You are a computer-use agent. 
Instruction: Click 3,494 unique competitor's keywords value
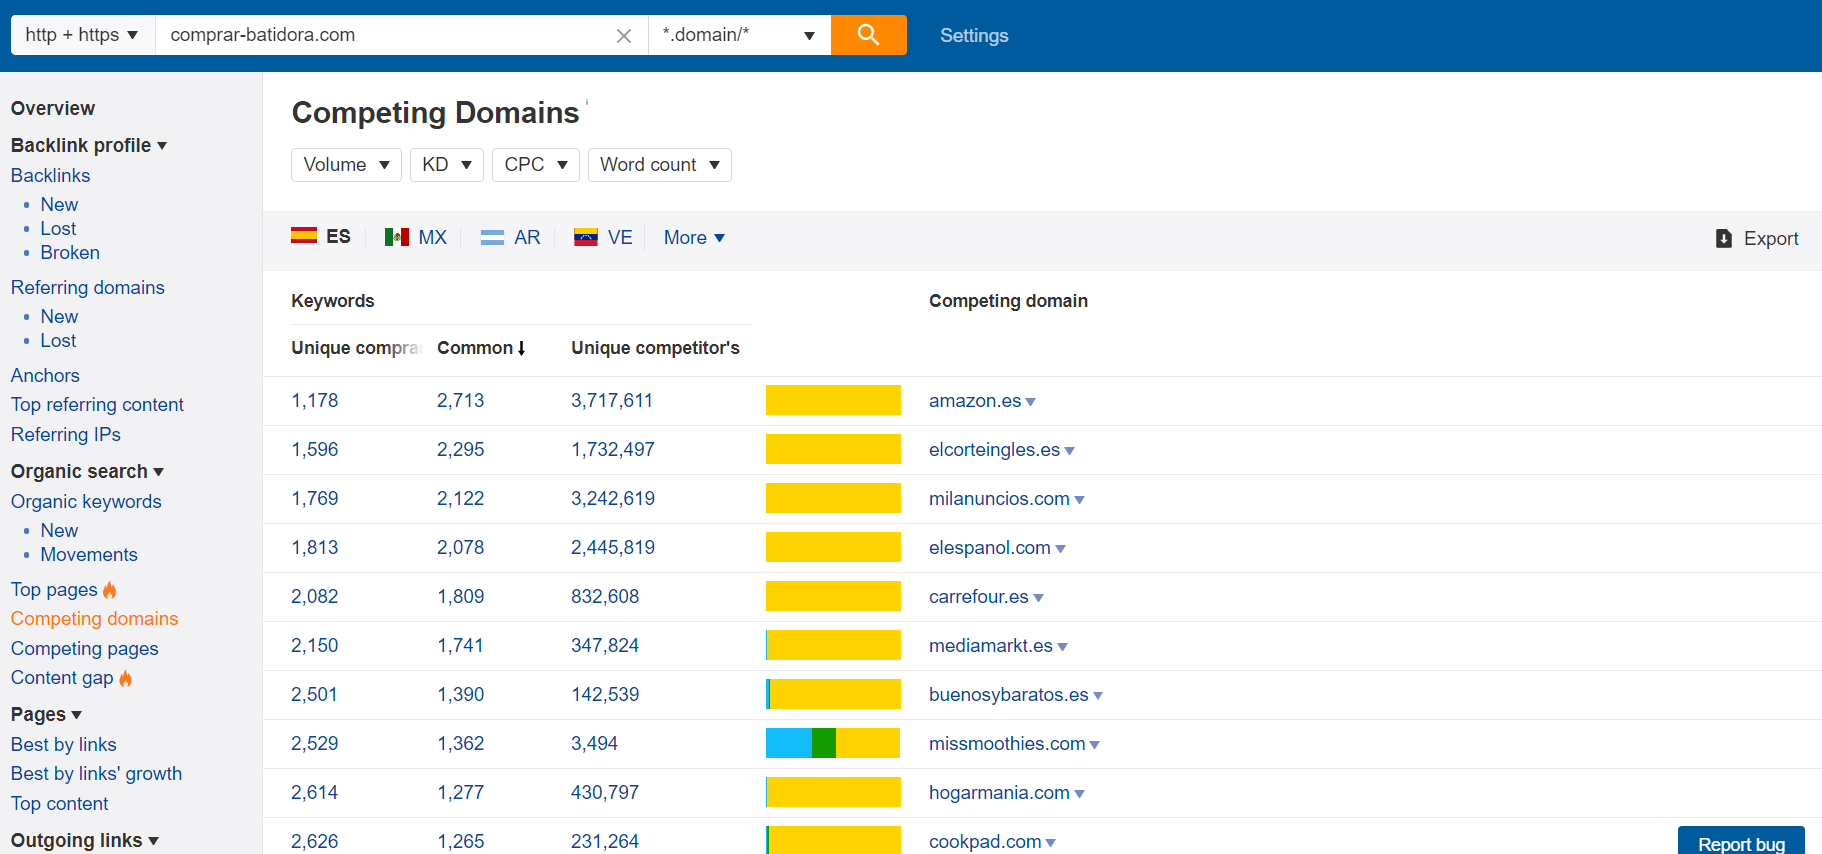[594, 743]
